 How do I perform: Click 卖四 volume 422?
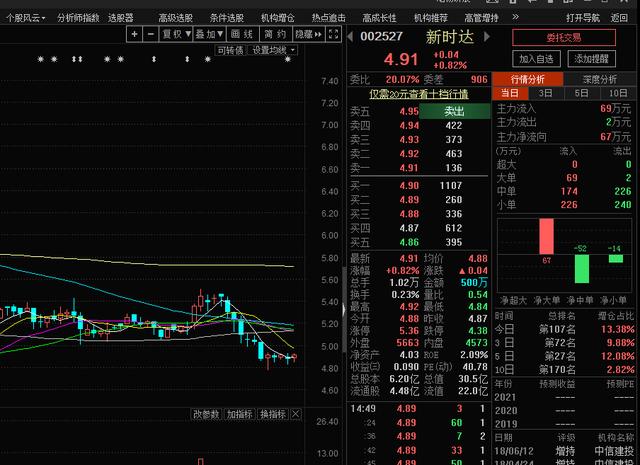[454, 126]
